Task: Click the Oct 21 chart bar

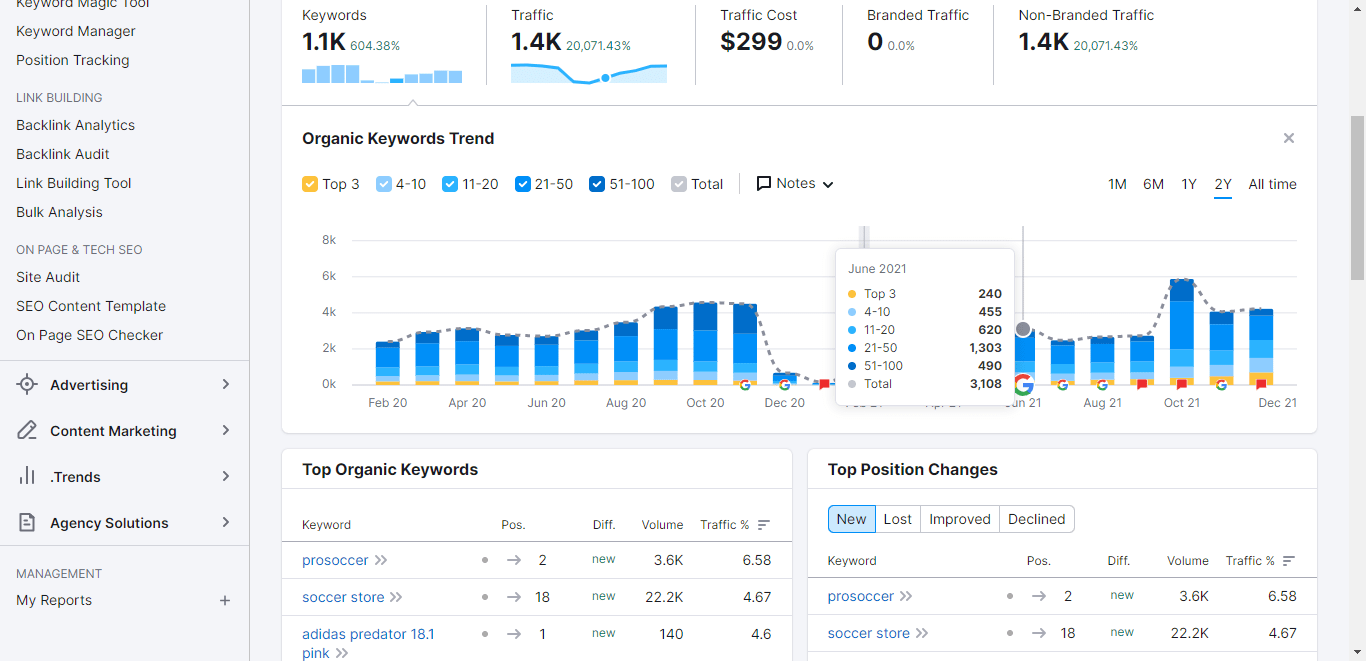Action: coord(1182,330)
